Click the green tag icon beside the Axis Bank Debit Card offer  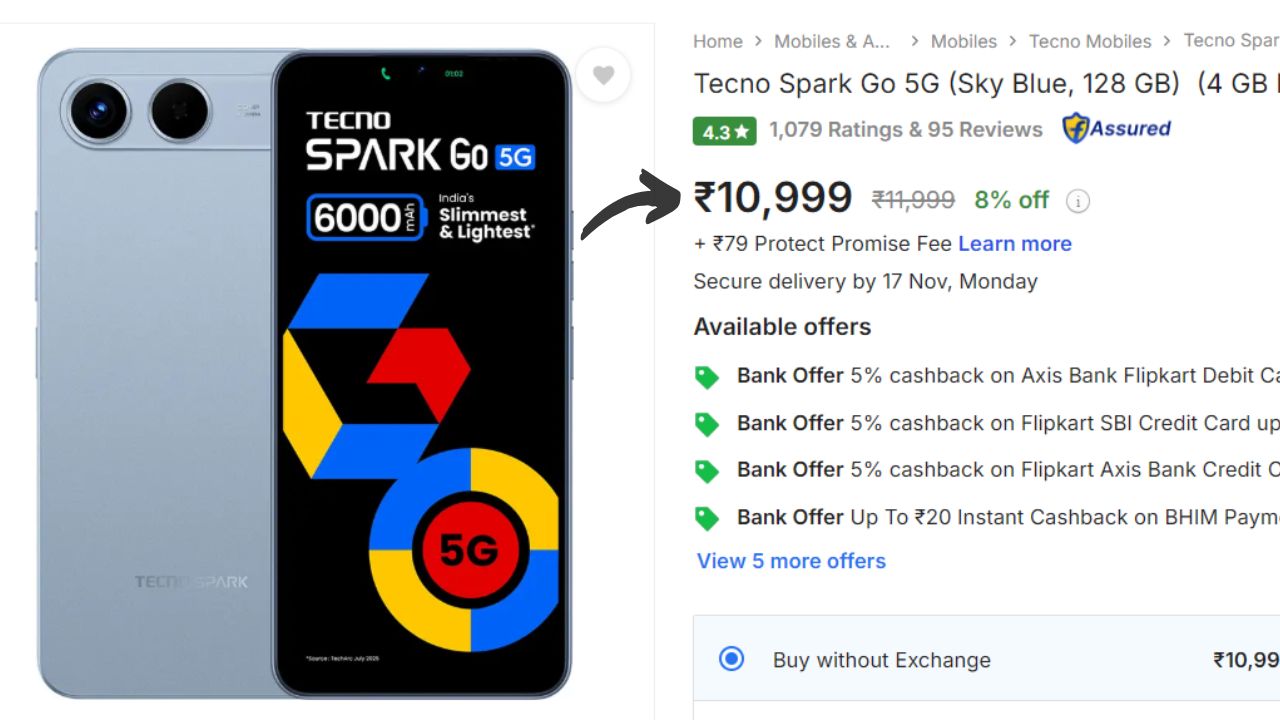tap(707, 377)
